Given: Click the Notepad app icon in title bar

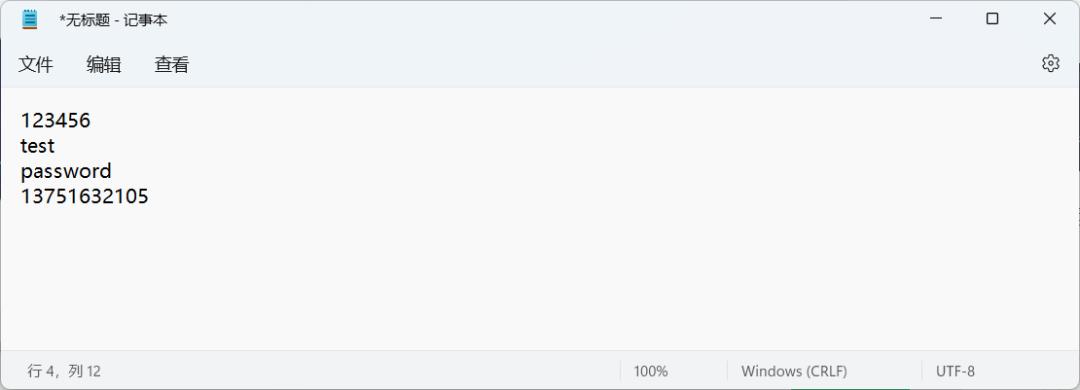Looking at the screenshot, I should 30,19.
